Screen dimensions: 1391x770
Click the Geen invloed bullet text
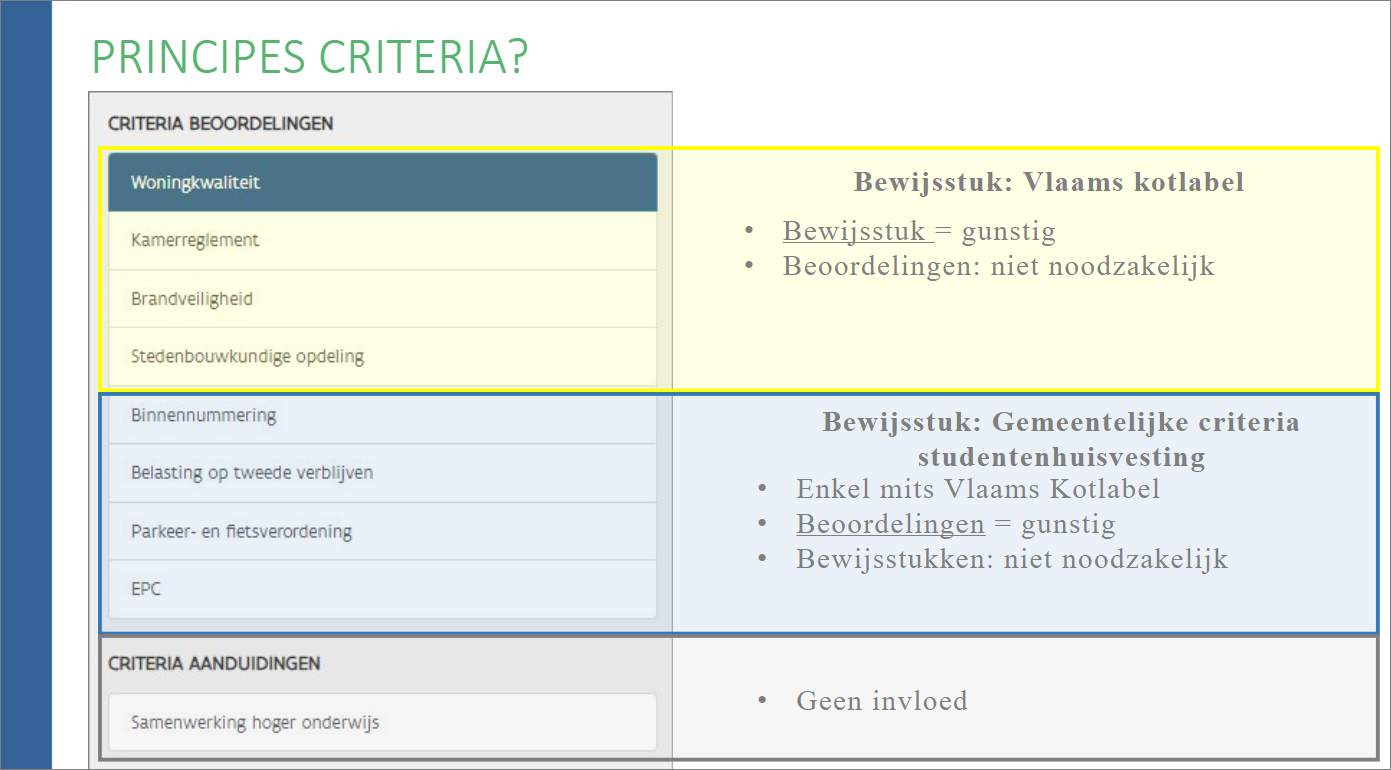(x=881, y=701)
